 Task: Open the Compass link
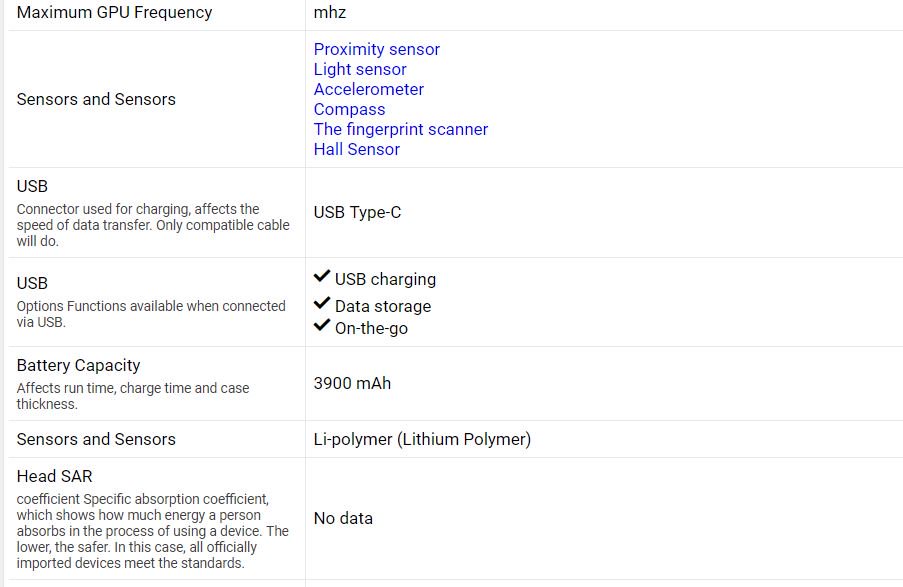(349, 109)
